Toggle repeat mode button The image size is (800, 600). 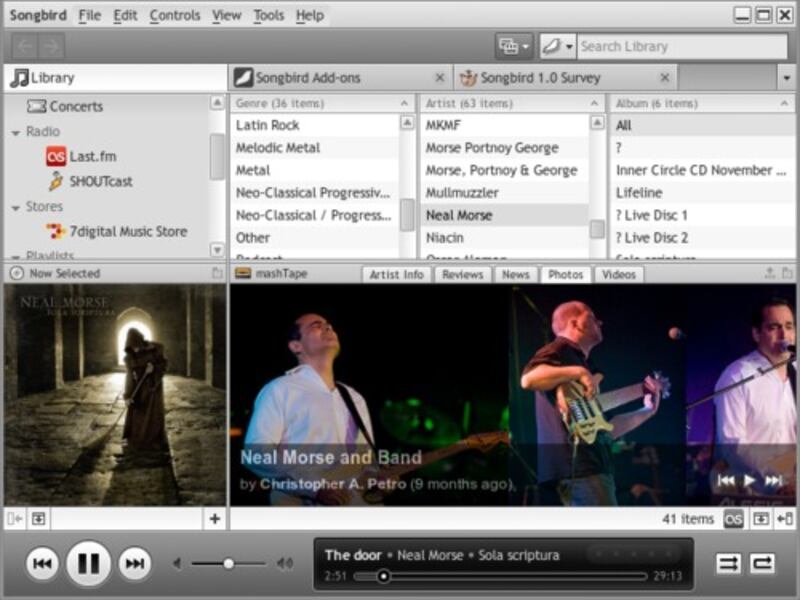click(x=763, y=564)
